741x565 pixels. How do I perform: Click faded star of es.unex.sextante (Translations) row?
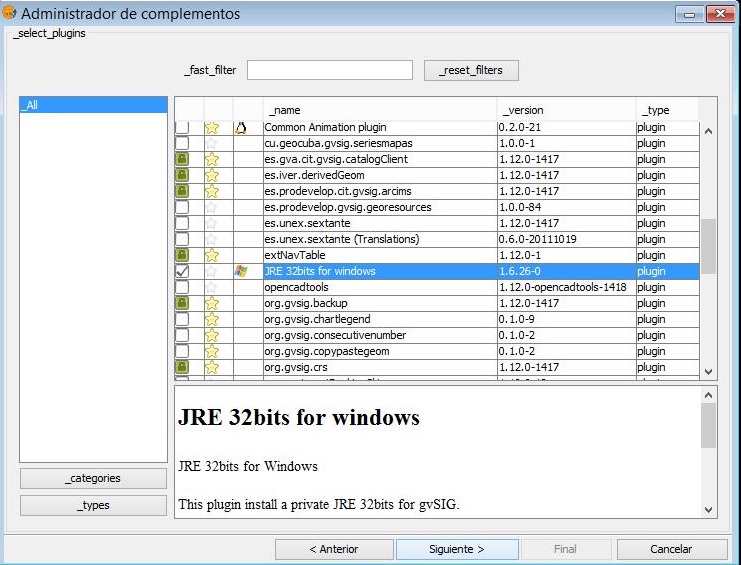pos(212,239)
